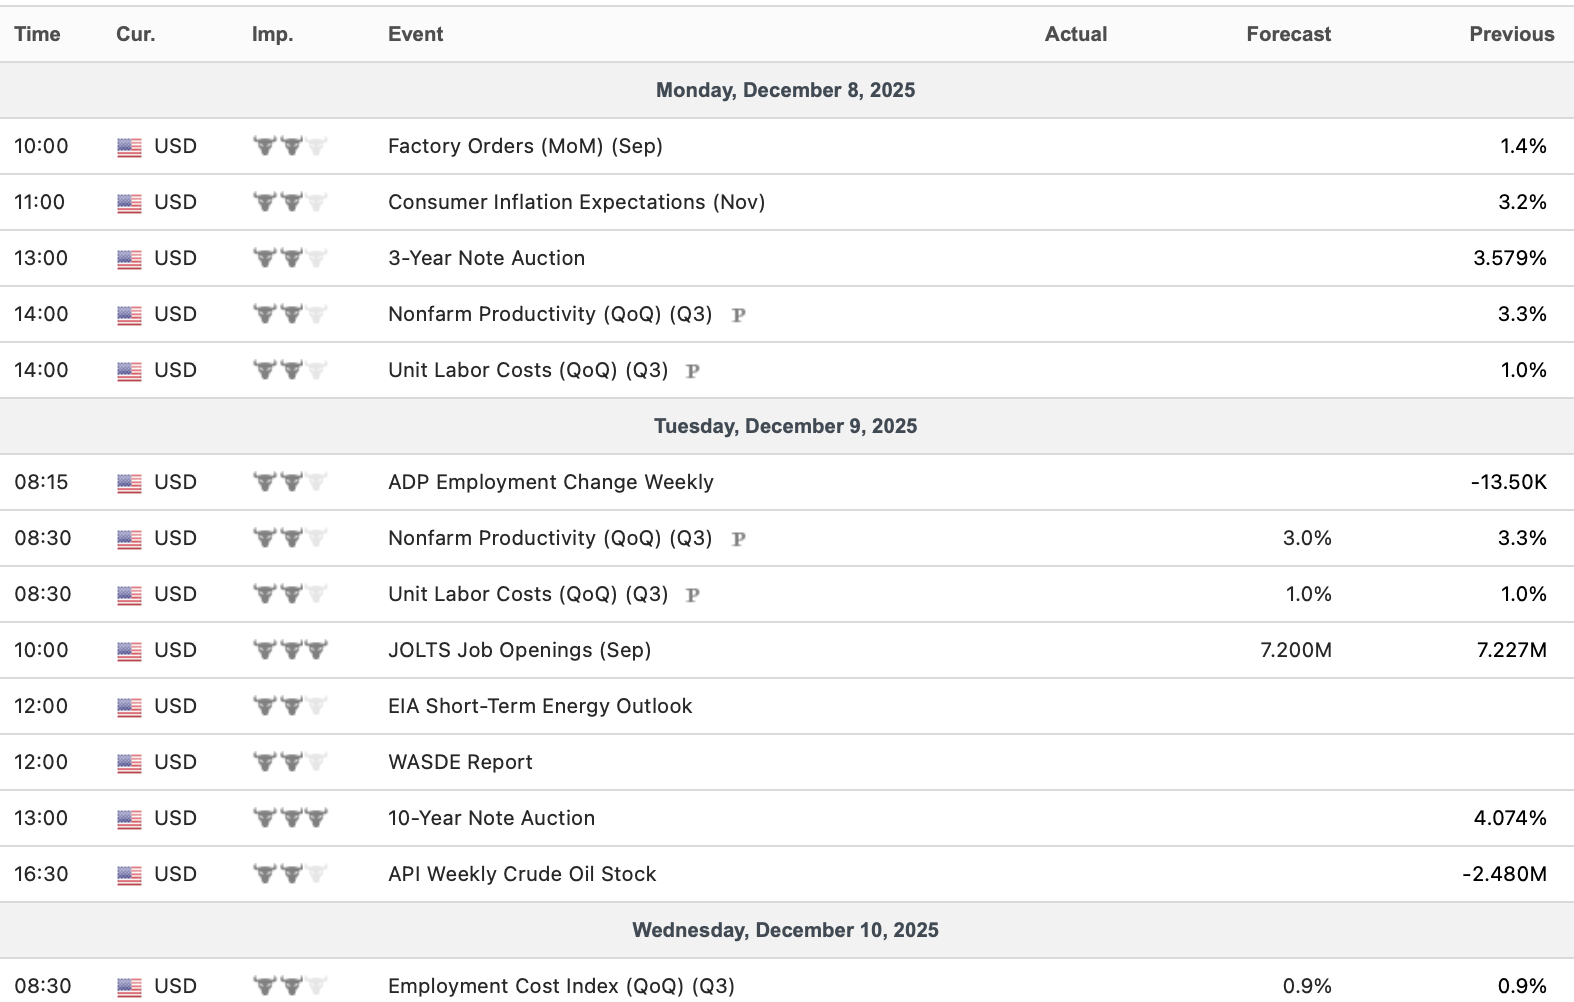Open the Consumer Inflation Expectations (Nov) event
The image size is (1574, 1002).
tap(576, 202)
